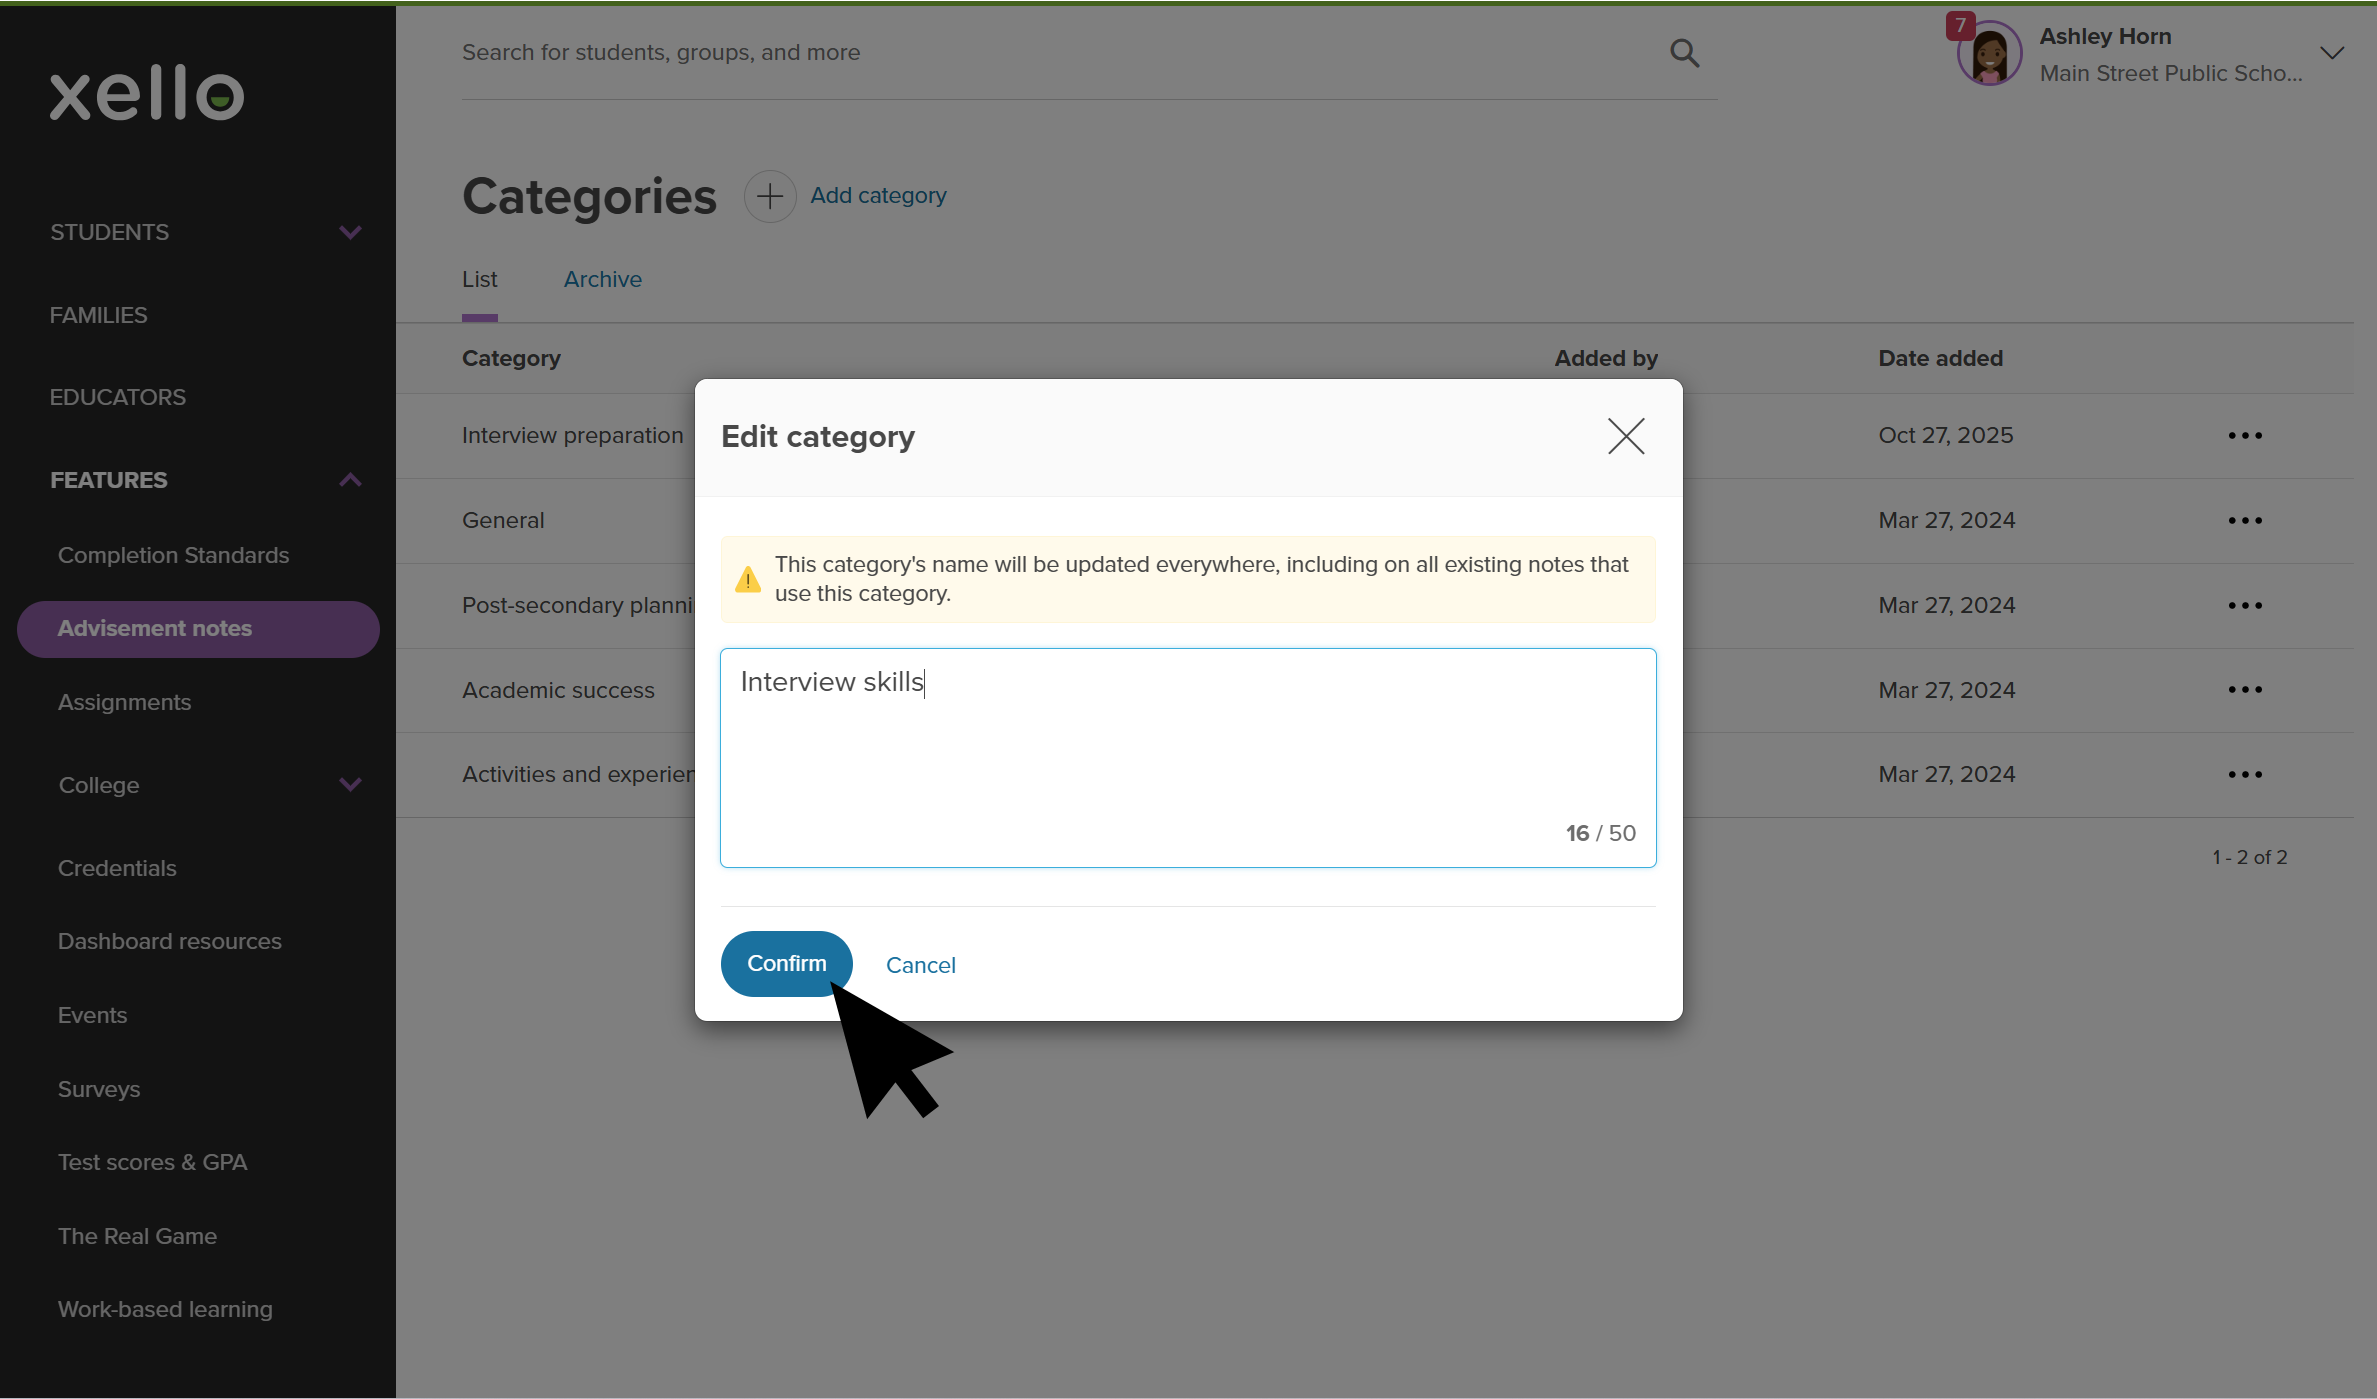Switch to the Archive tab
The height and width of the screenshot is (1399, 2377).
[602, 279]
